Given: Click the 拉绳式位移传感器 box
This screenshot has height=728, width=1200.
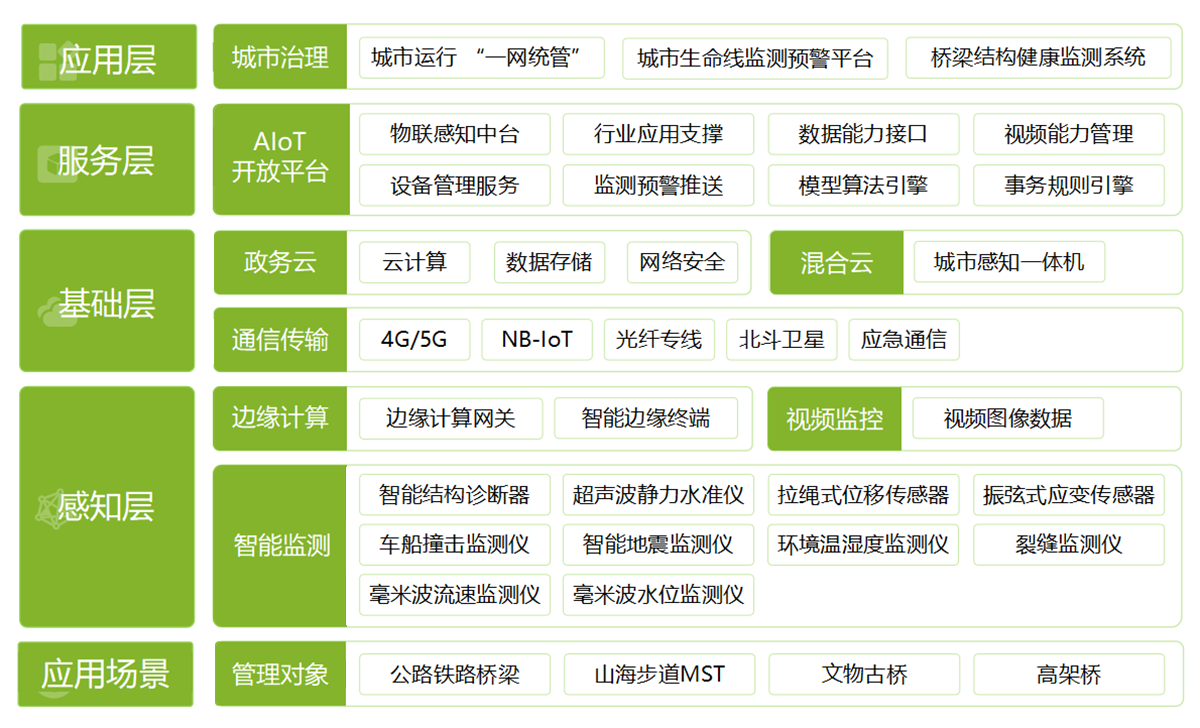Looking at the screenshot, I should click(864, 495).
